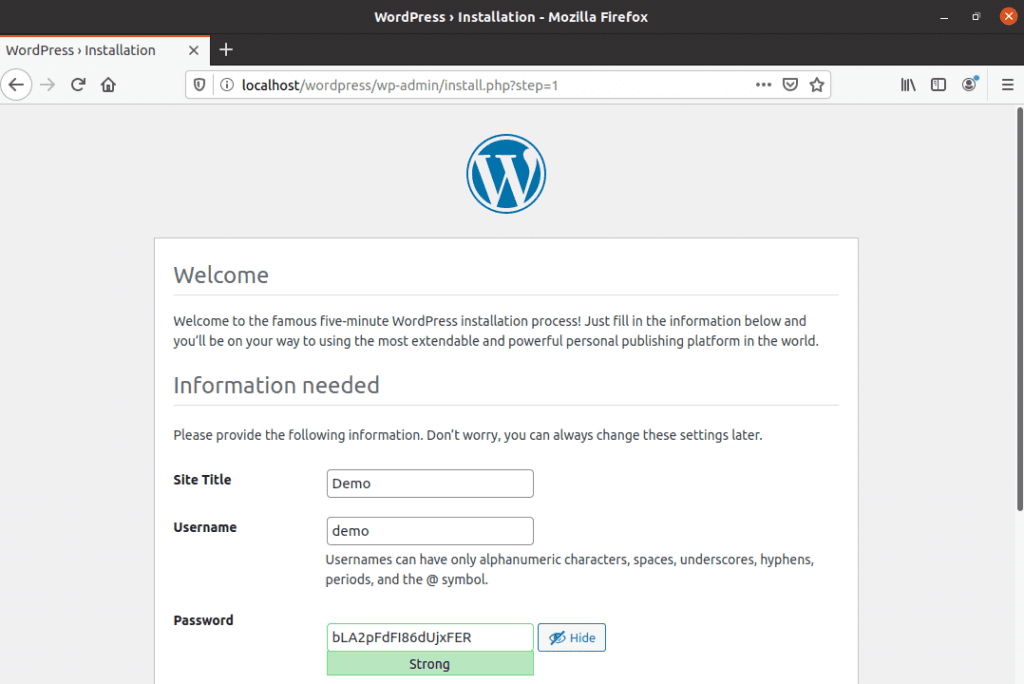
Task: Open the Library icon in toolbar
Action: point(908,85)
